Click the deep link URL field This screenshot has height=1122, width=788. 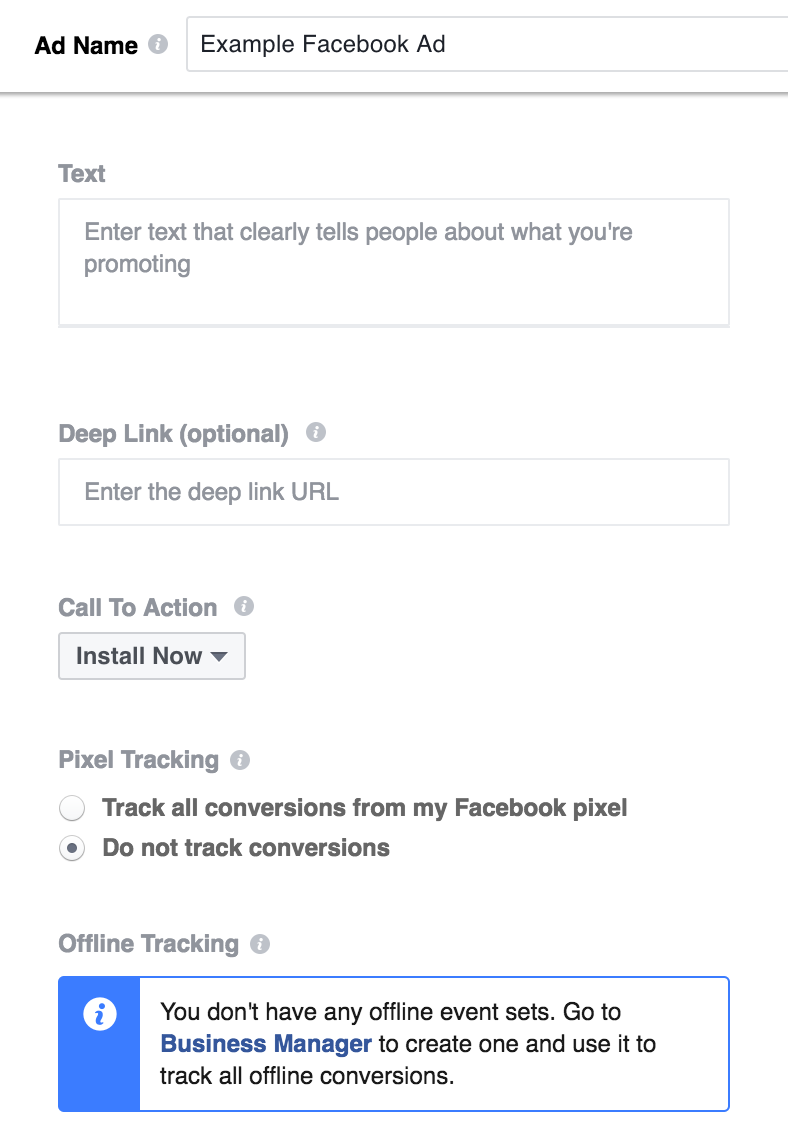point(393,492)
